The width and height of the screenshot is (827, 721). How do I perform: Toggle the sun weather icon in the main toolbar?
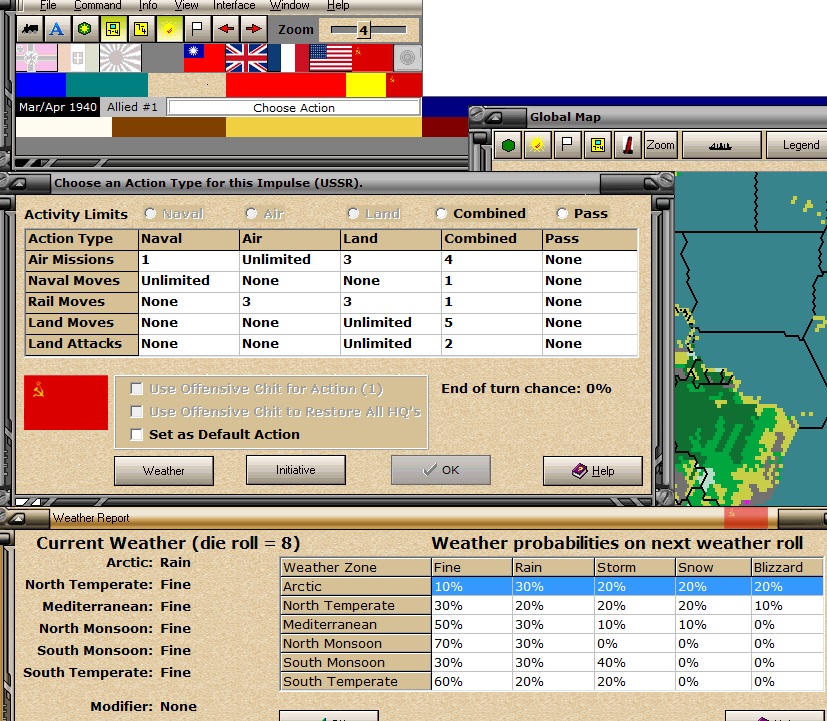tap(169, 29)
